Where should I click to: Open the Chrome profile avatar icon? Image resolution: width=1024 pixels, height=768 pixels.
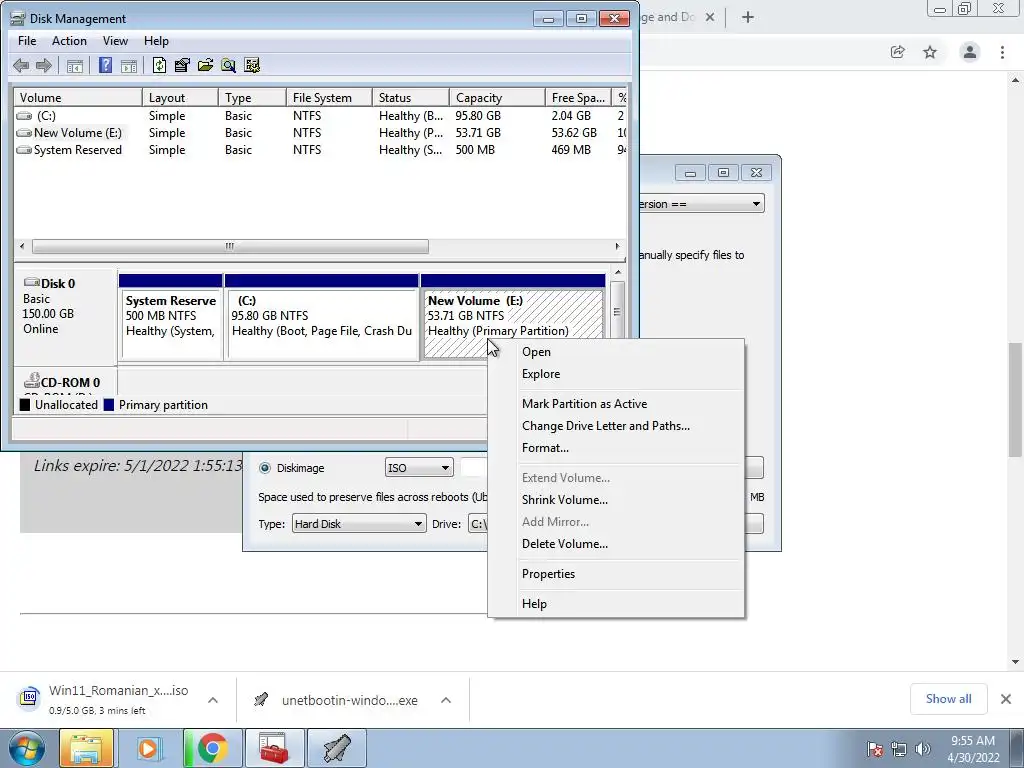[x=970, y=52]
